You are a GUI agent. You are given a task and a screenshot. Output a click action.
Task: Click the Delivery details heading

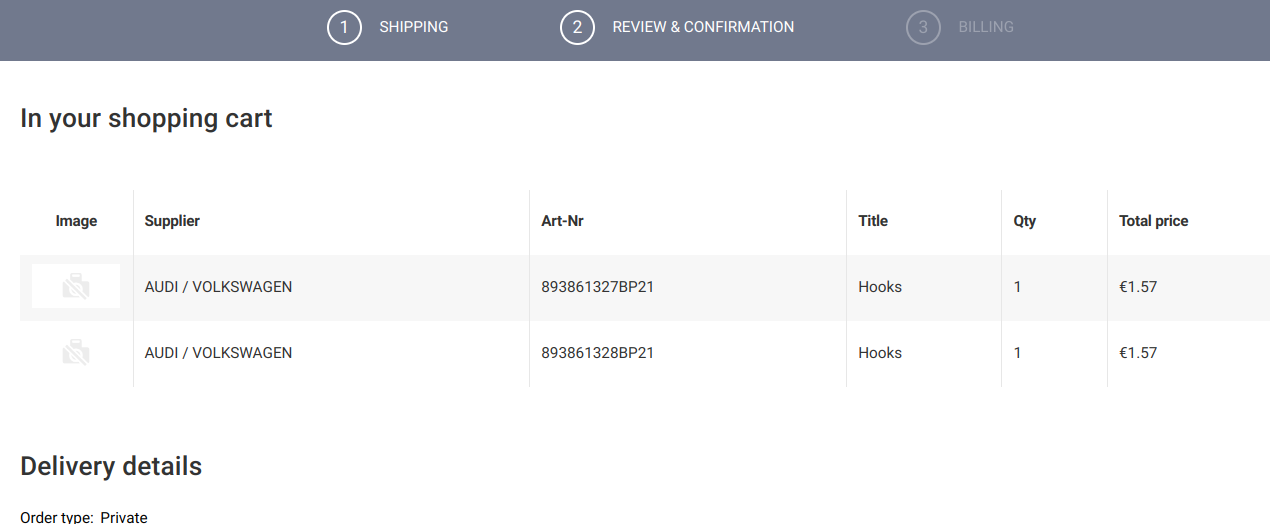coord(111,466)
